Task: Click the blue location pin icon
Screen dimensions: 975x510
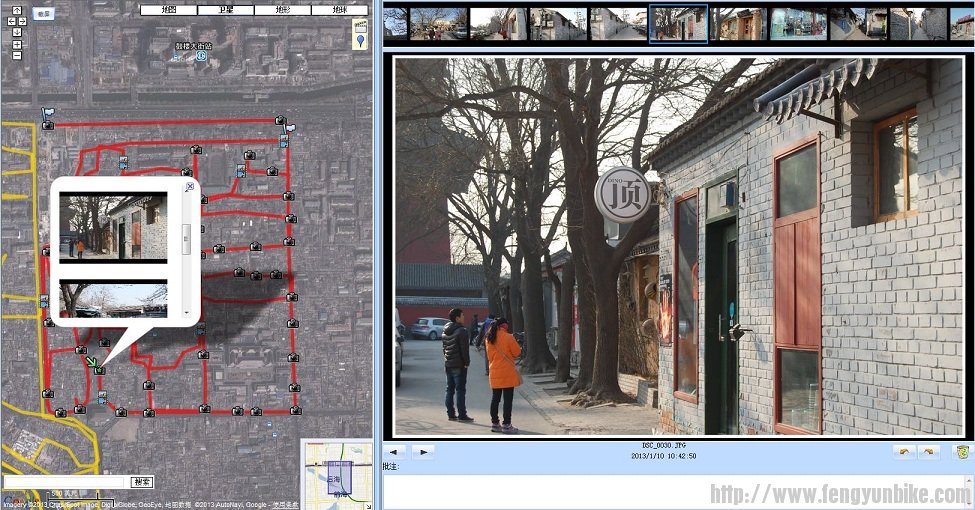Action: (x=359, y=41)
